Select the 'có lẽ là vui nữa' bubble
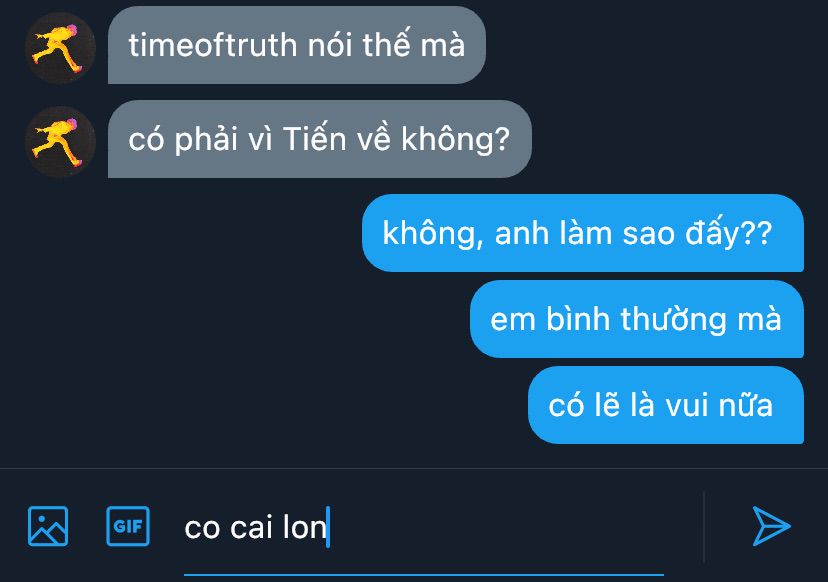Viewport: 828px width, 582px height. tap(666, 405)
